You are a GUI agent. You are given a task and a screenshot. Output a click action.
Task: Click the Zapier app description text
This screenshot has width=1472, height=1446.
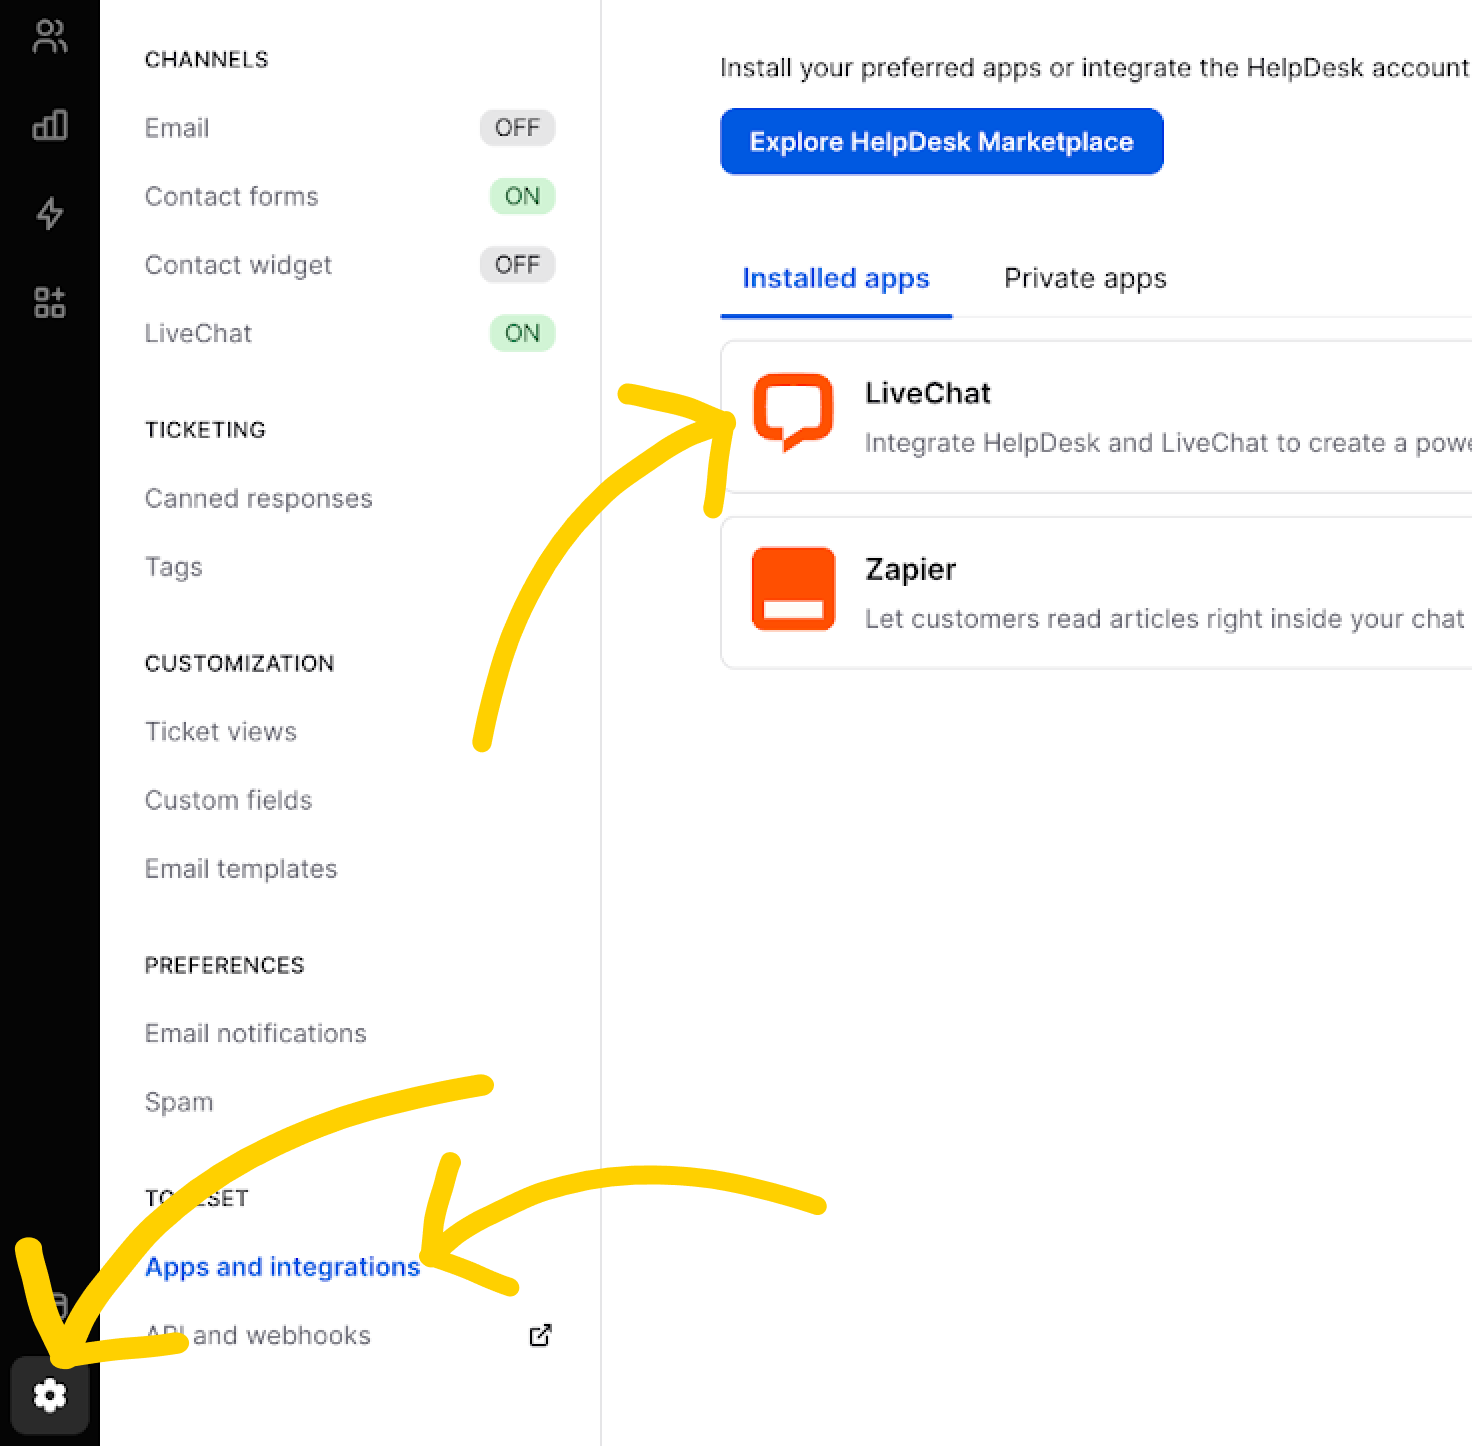click(1165, 619)
